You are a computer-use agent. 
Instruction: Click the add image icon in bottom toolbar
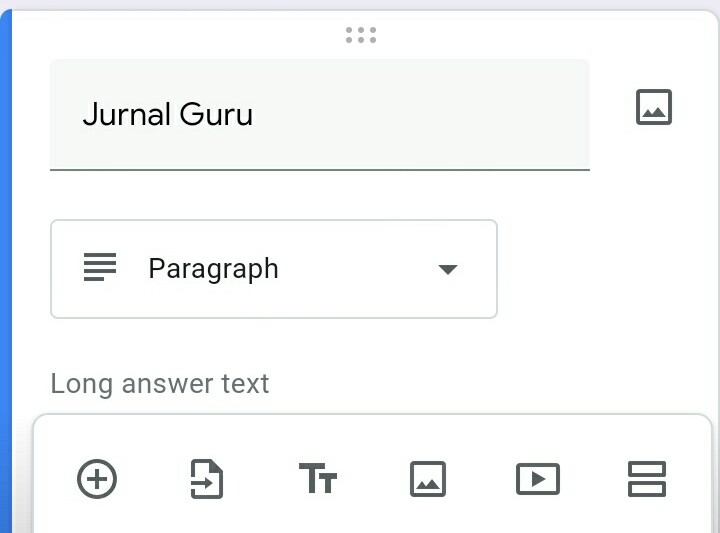pos(428,479)
